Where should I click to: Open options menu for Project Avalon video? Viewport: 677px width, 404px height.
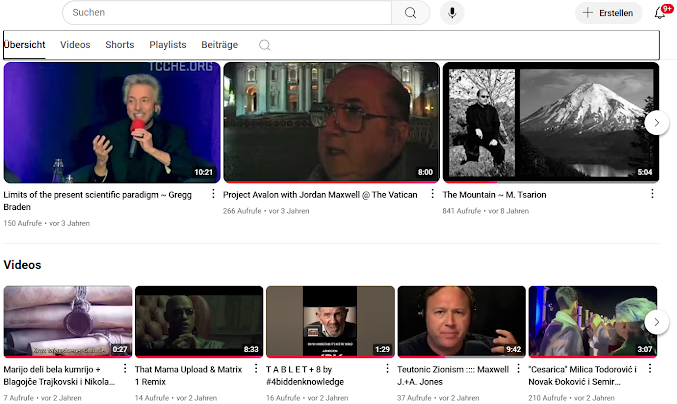coord(432,194)
